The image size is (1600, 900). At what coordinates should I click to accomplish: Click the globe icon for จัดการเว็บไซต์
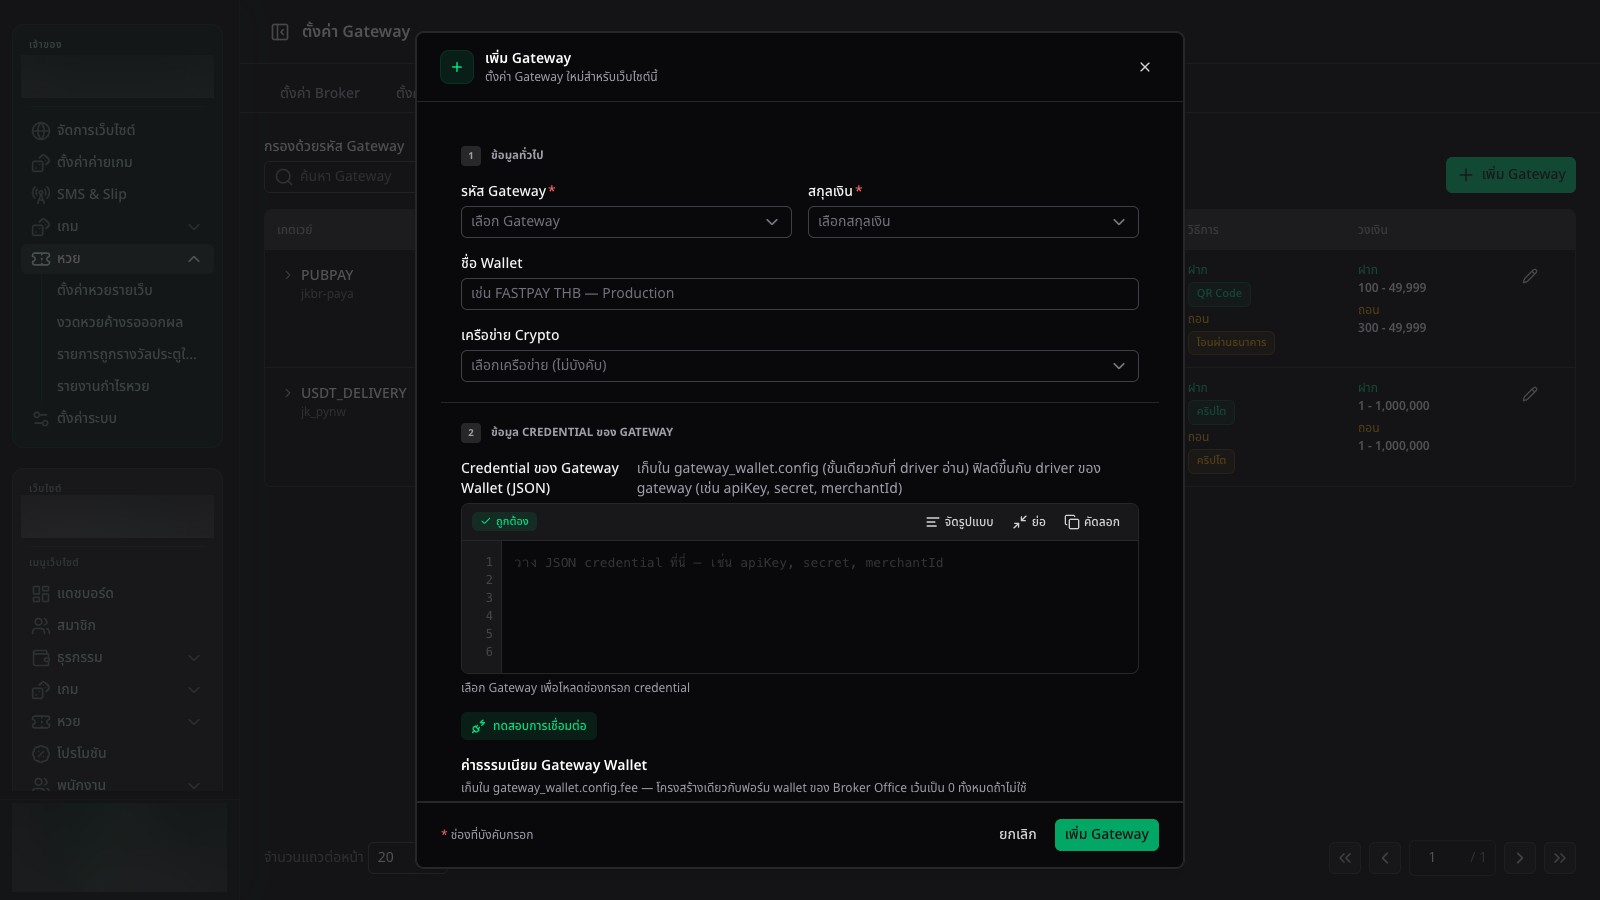pyautogui.click(x=41, y=131)
